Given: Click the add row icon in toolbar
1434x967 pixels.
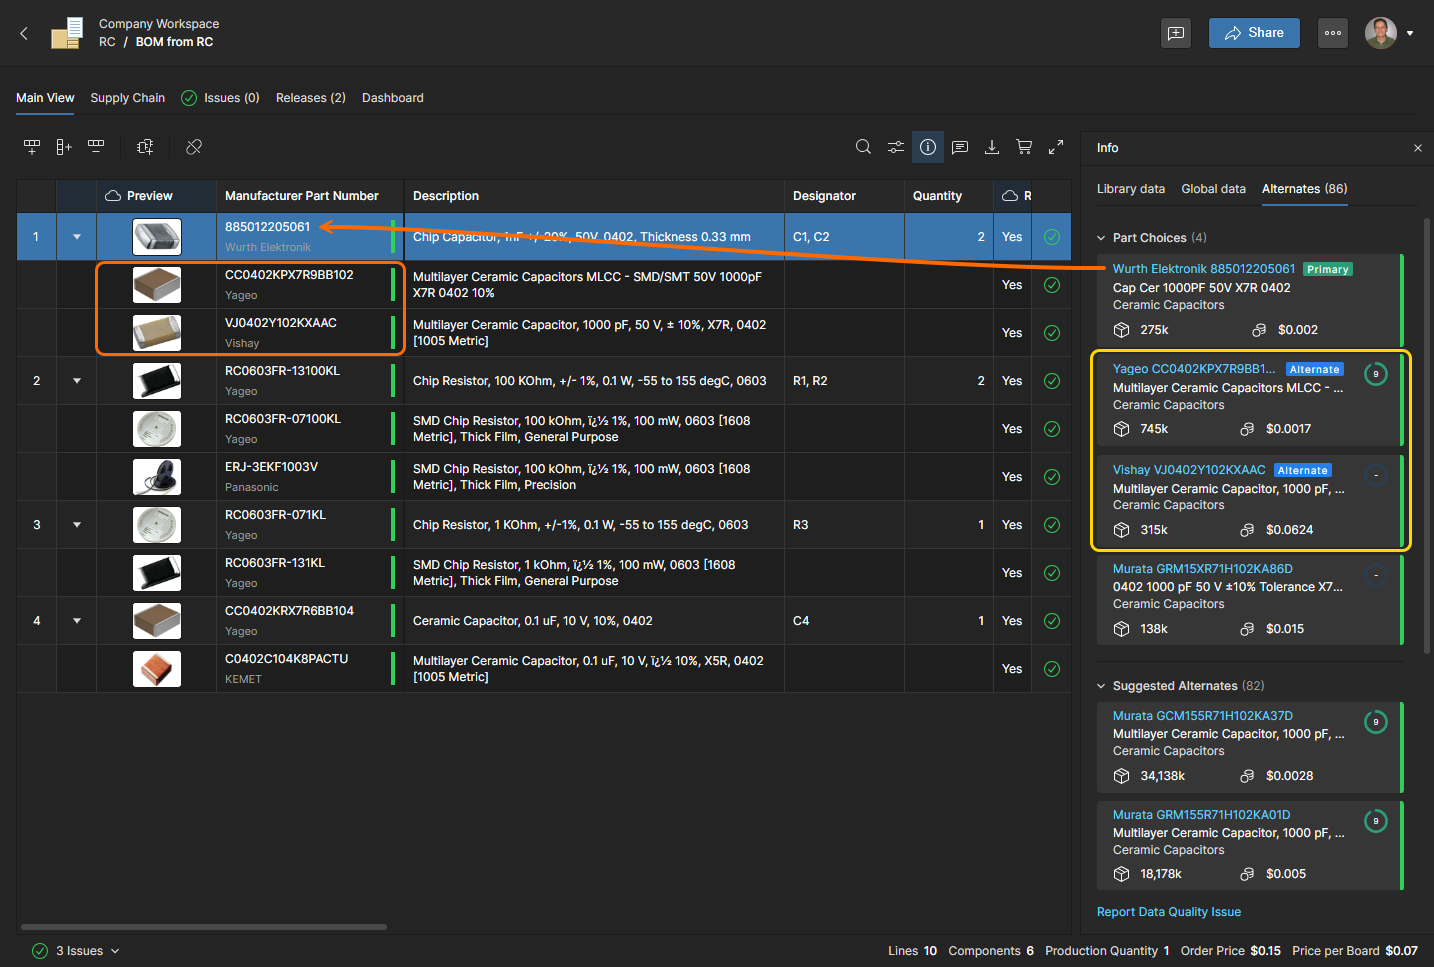Looking at the screenshot, I should coord(32,147).
